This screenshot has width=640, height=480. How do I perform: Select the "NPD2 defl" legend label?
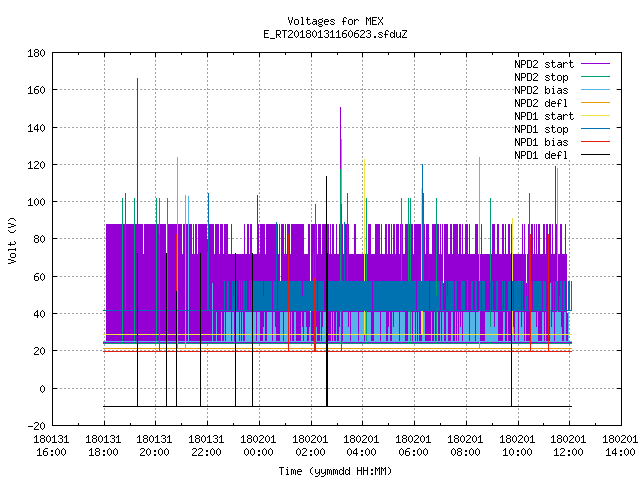point(541,103)
